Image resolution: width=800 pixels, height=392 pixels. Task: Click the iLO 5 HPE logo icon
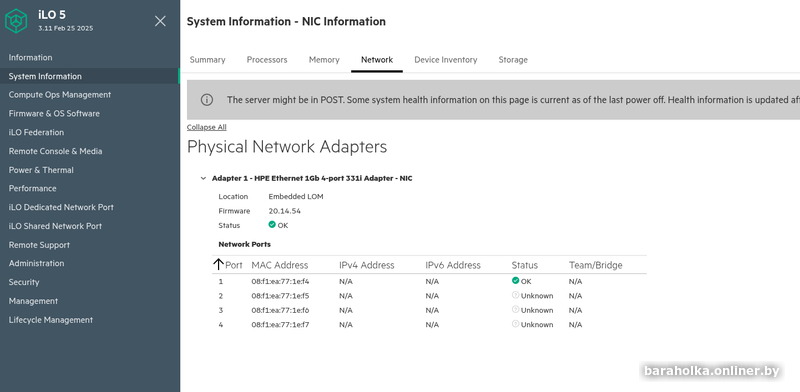coord(16,21)
